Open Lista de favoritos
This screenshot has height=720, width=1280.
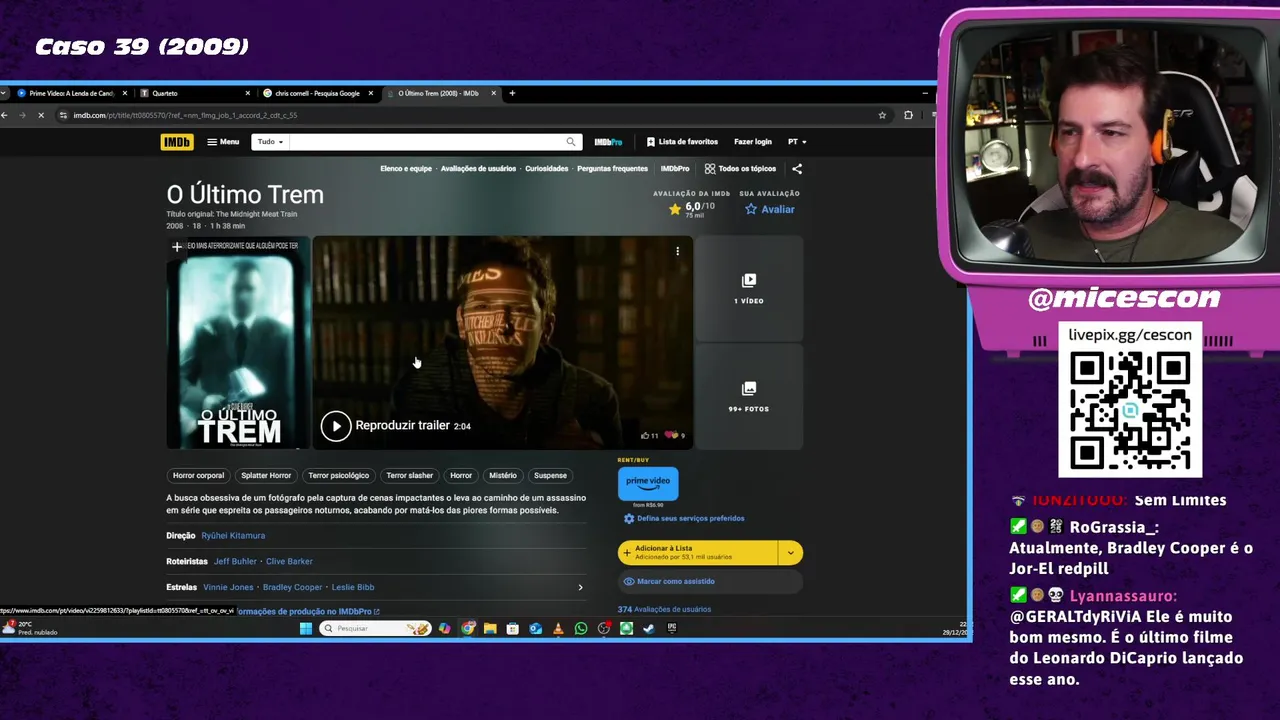(x=682, y=142)
